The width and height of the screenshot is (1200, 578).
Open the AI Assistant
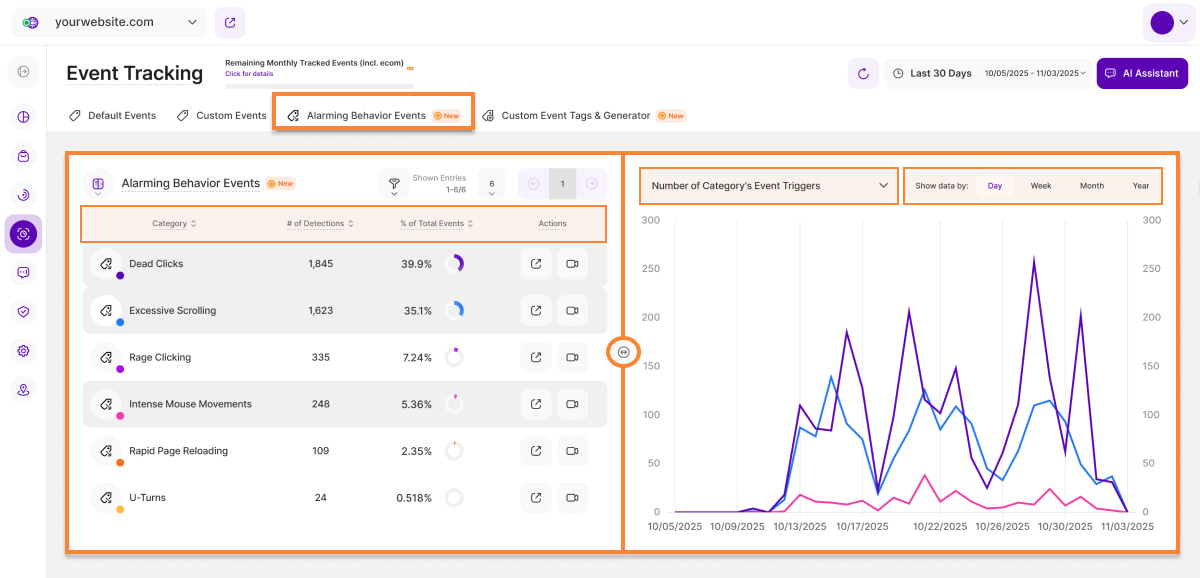coord(1142,73)
